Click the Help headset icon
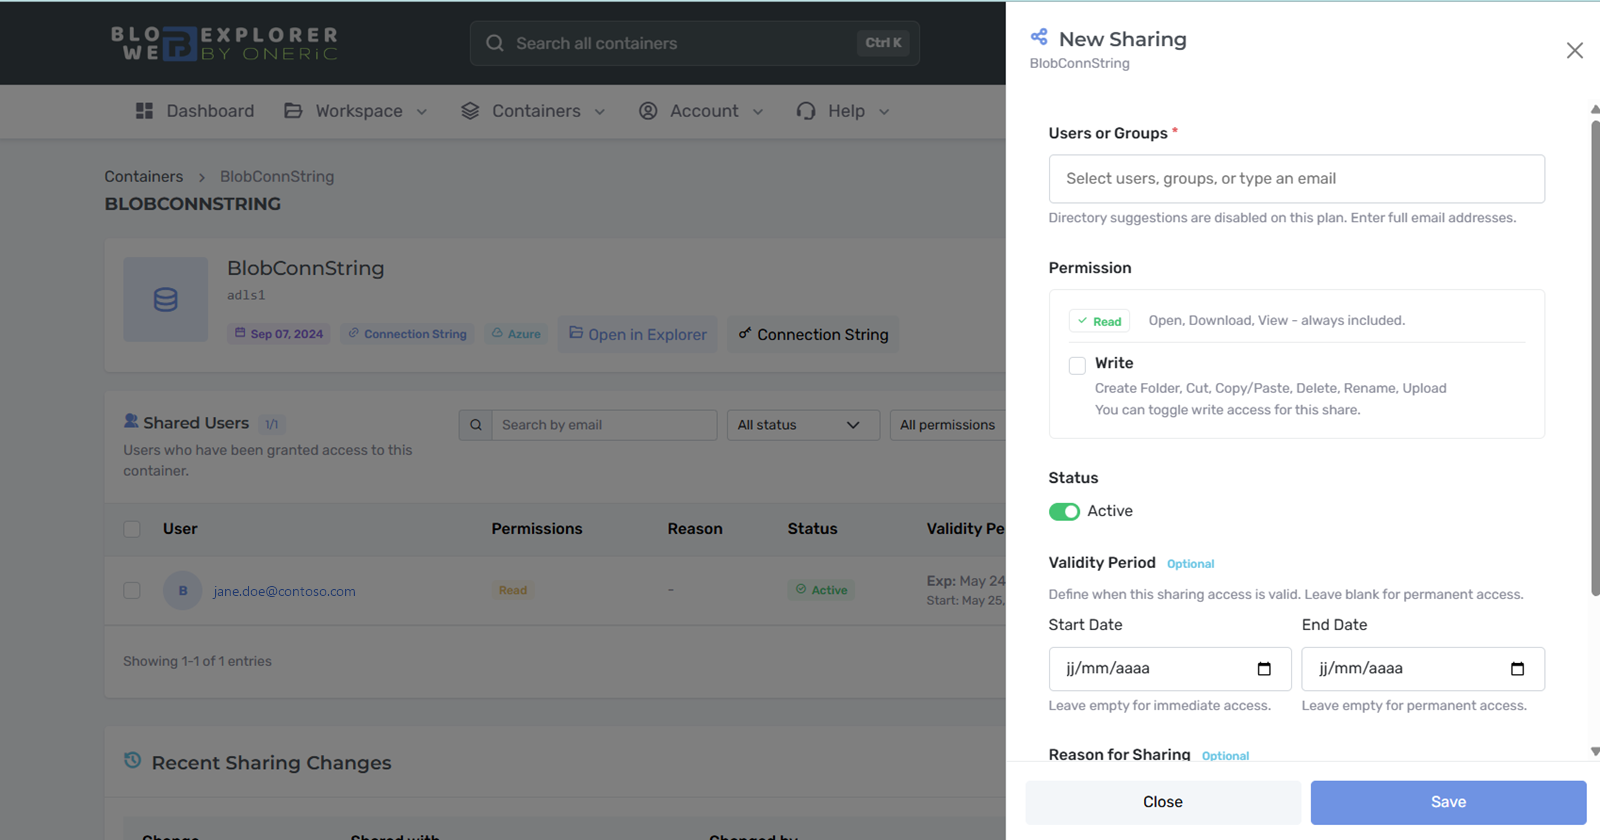1600x840 pixels. tap(806, 111)
